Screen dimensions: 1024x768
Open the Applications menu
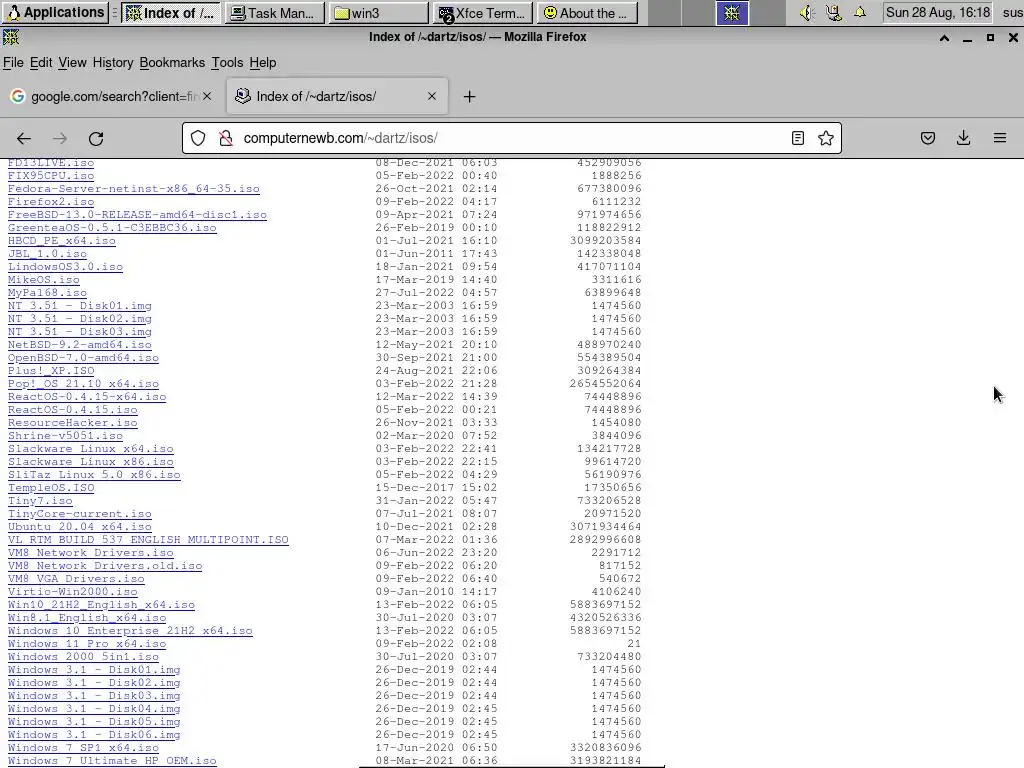(56, 12)
